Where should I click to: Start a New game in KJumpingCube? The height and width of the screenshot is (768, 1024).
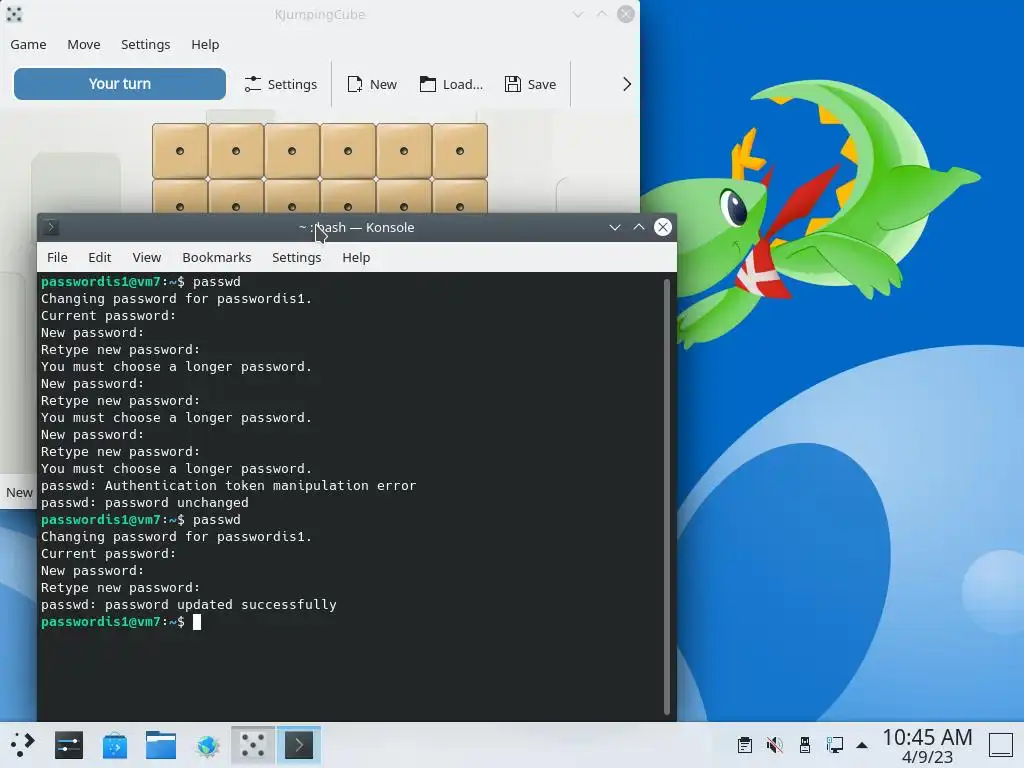pyautogui.click(x=372, y=84)
